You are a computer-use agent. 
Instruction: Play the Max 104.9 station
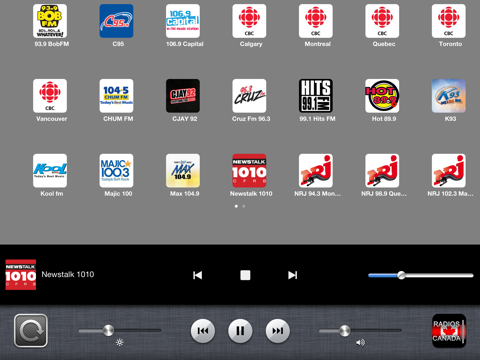tap(183, 171)
